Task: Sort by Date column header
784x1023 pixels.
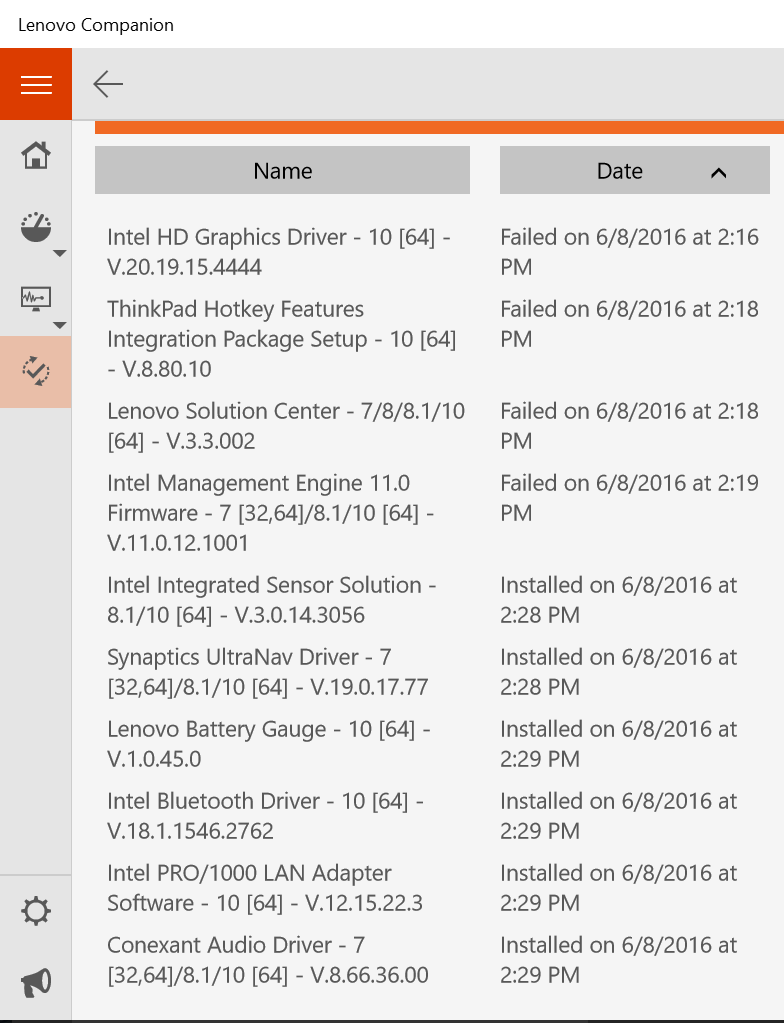Action: (x=635, y=170)
